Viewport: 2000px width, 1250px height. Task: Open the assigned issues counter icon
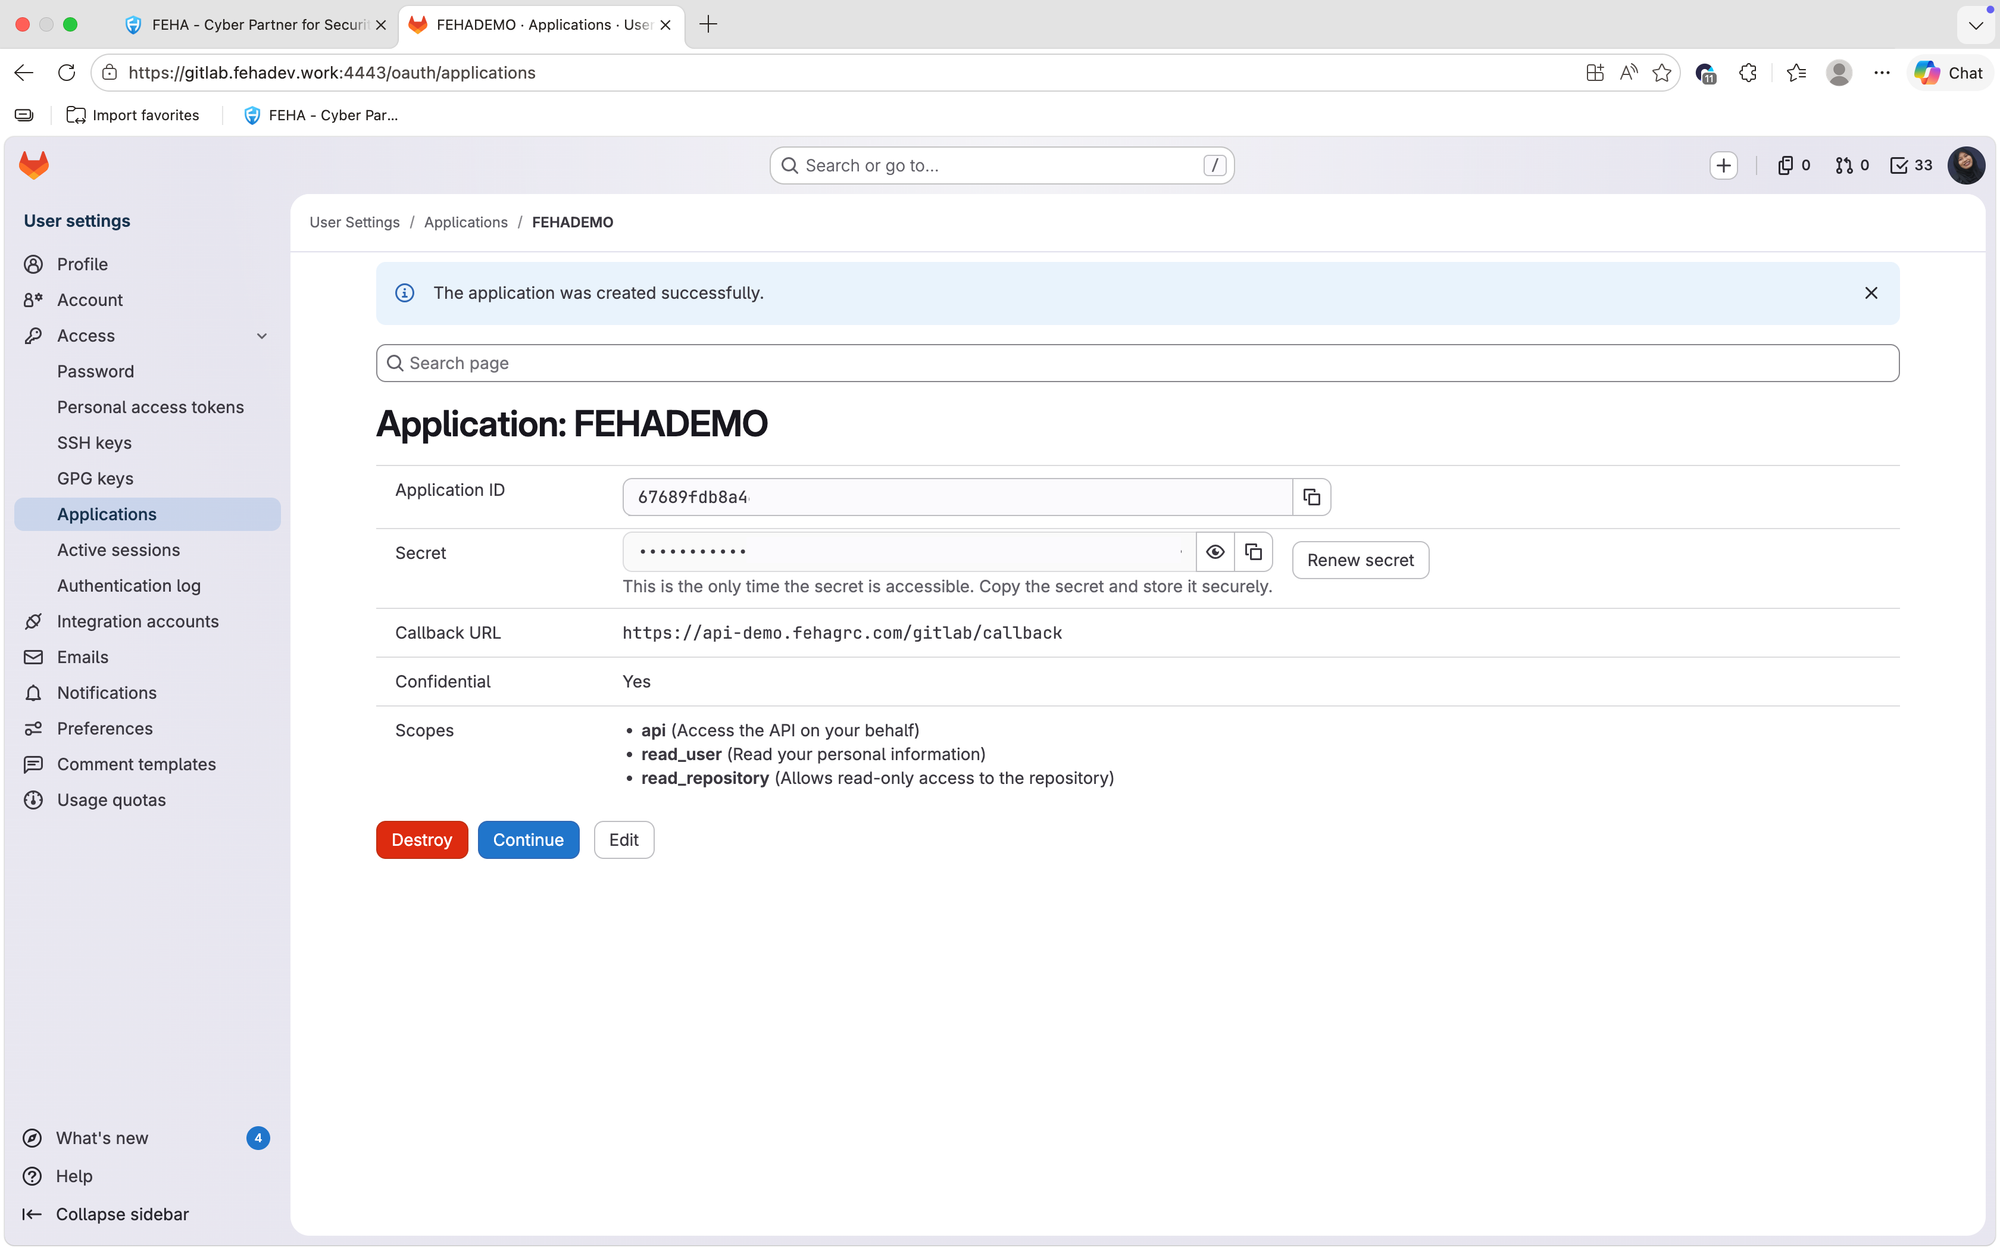[1794, 166]
